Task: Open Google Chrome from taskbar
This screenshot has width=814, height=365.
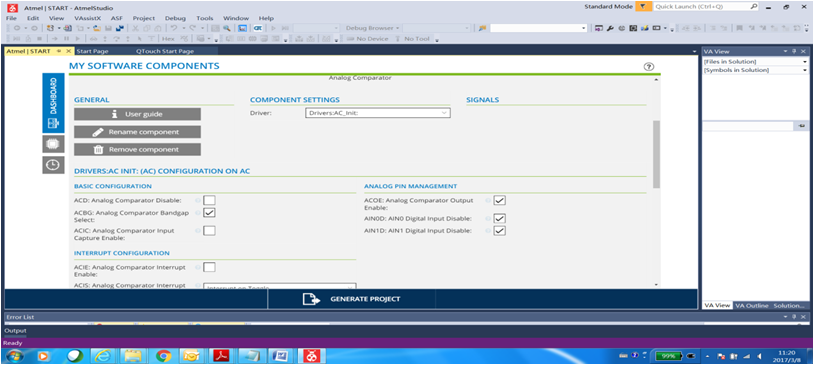Action: point(164,356)
